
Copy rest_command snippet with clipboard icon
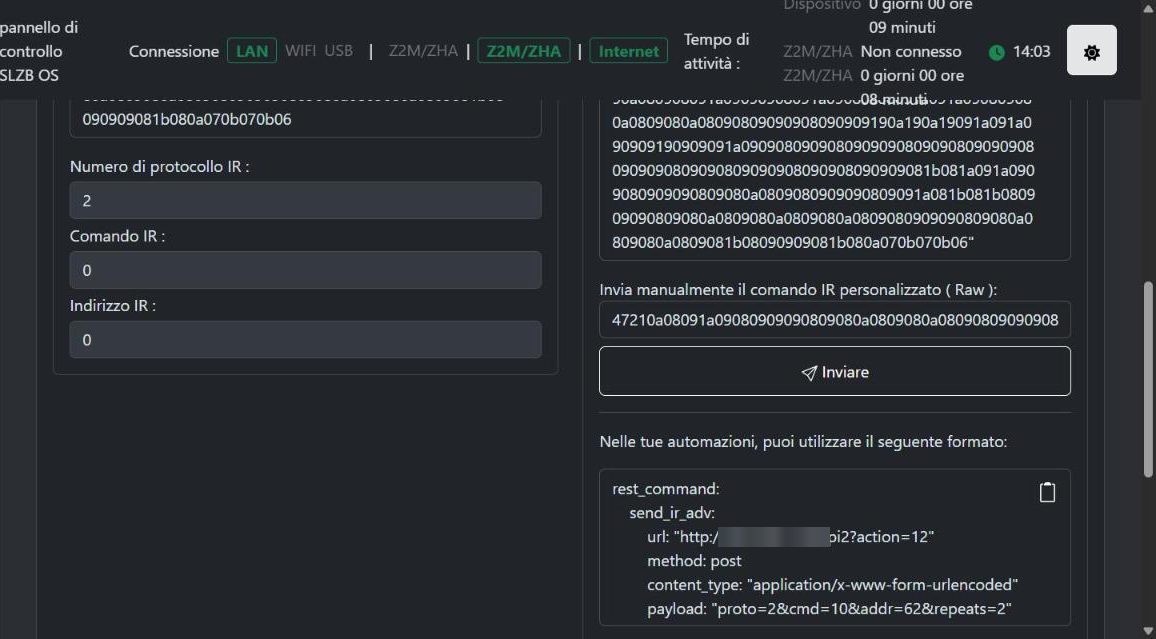pos(1047,492)
